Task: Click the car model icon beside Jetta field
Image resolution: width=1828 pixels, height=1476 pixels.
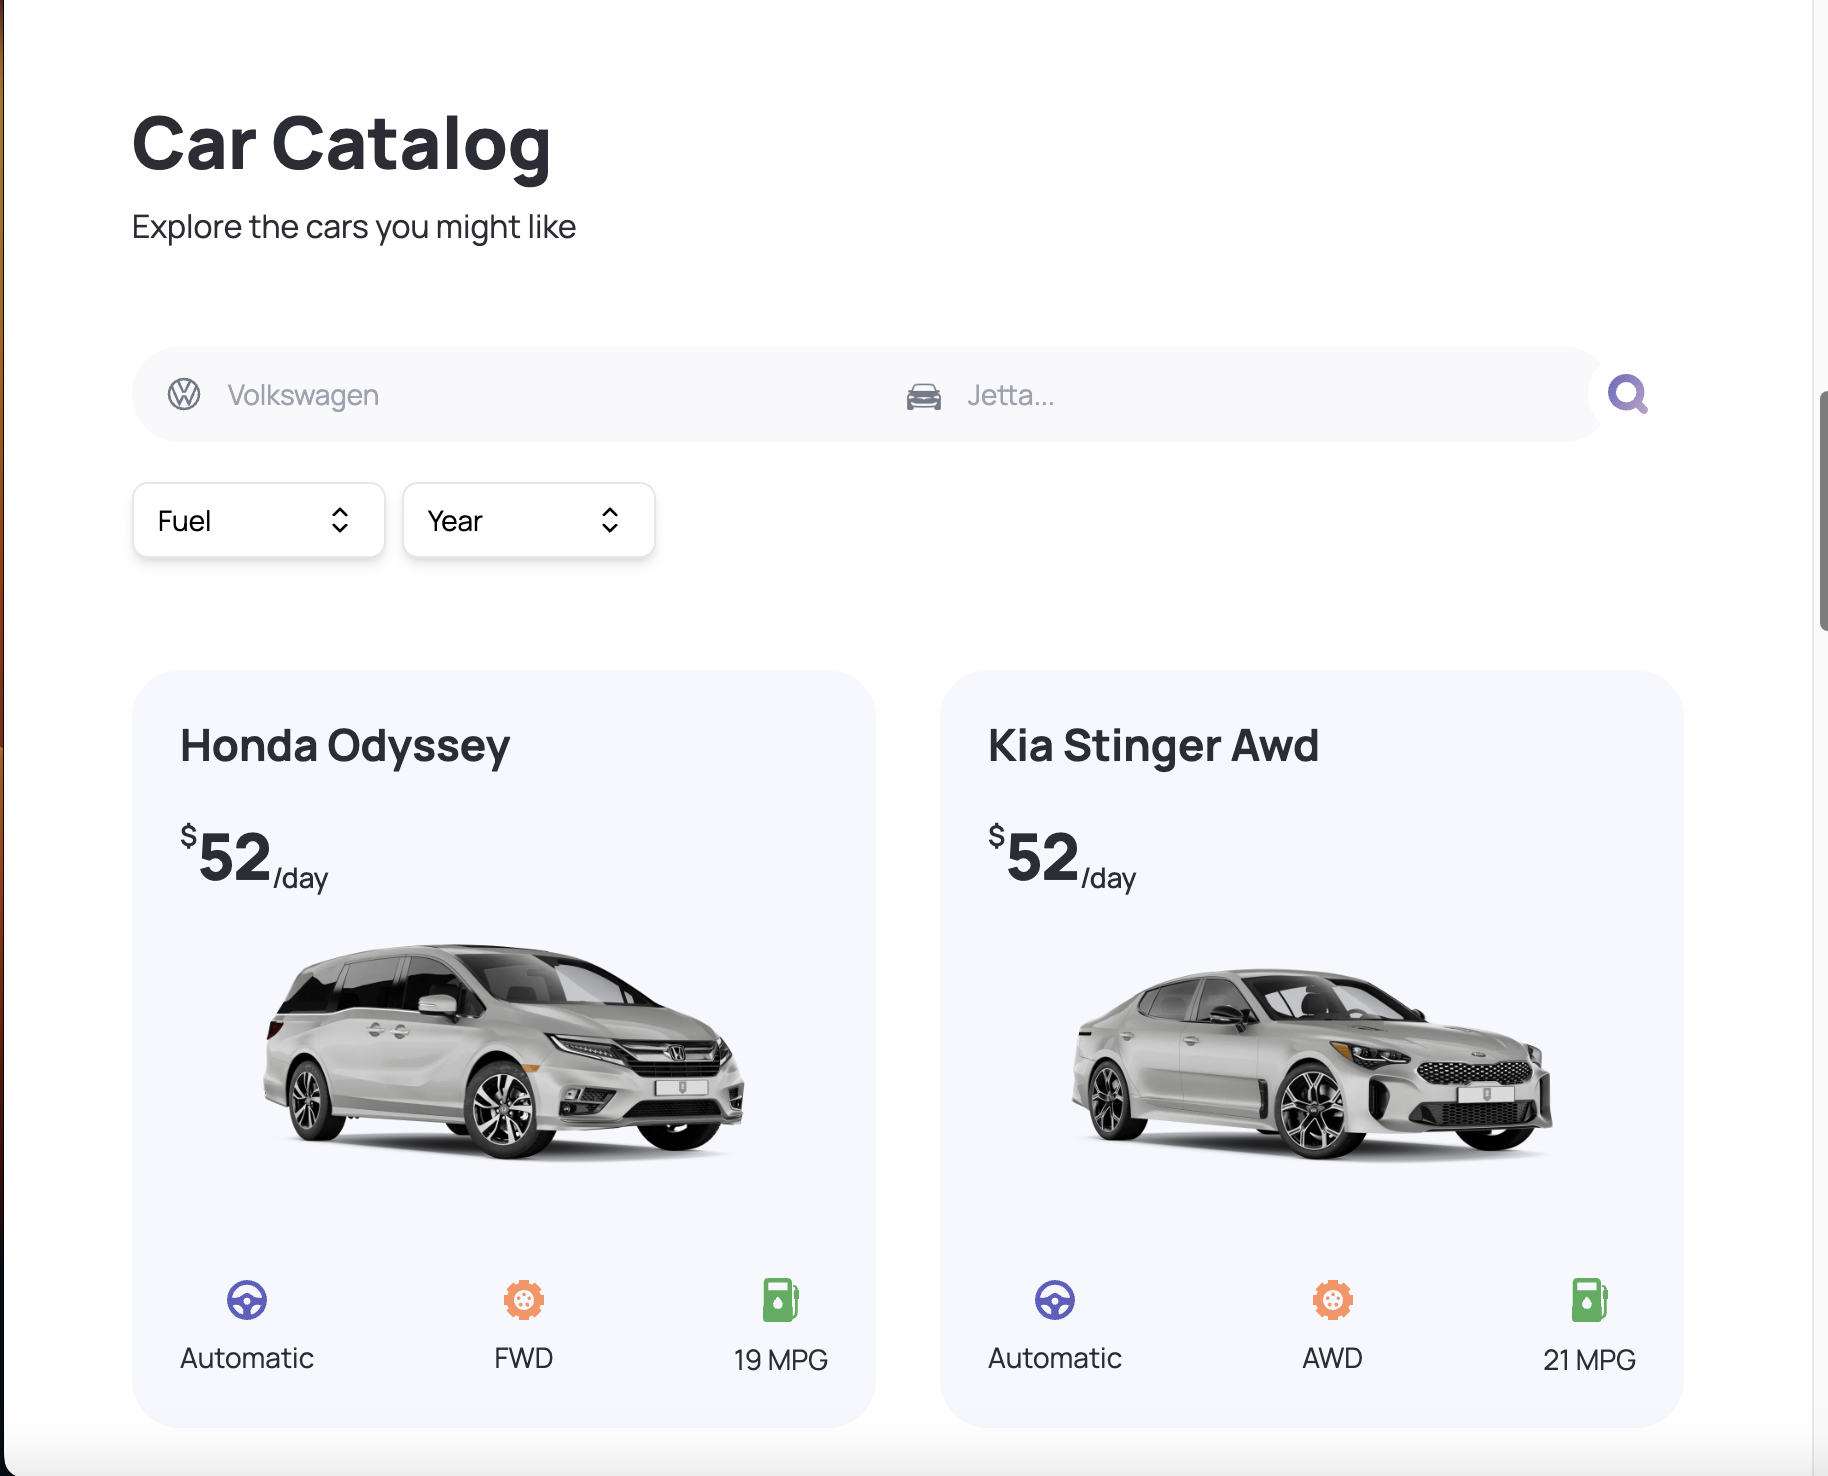Action: tap(924, 396)
